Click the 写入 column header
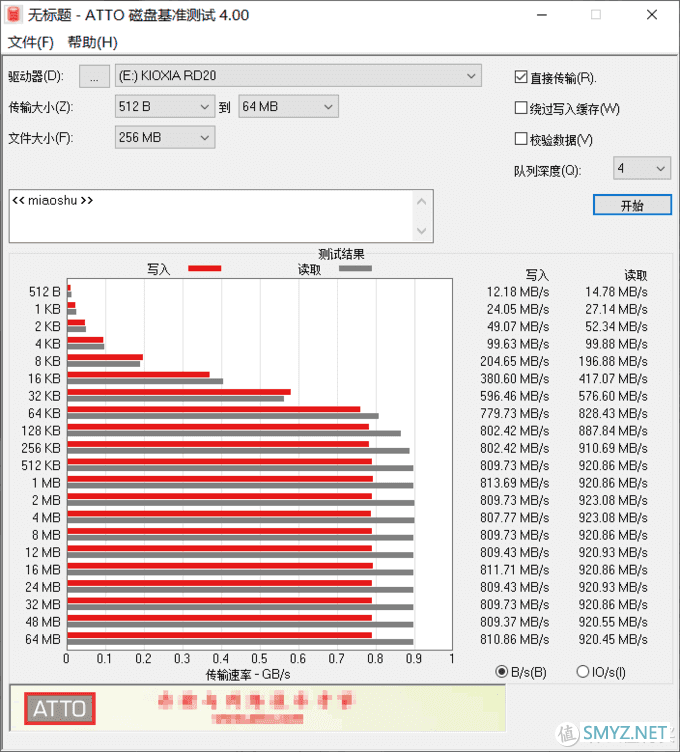 point(537,275)
